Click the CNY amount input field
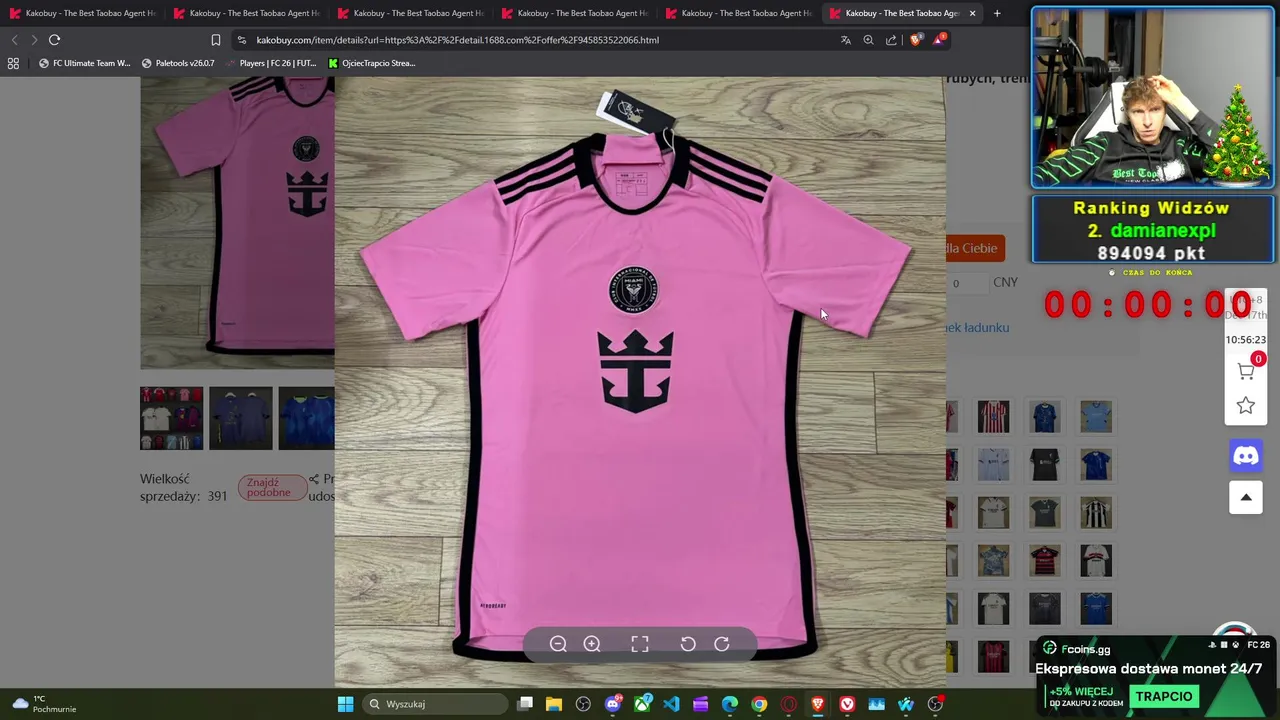 [965, 283]
